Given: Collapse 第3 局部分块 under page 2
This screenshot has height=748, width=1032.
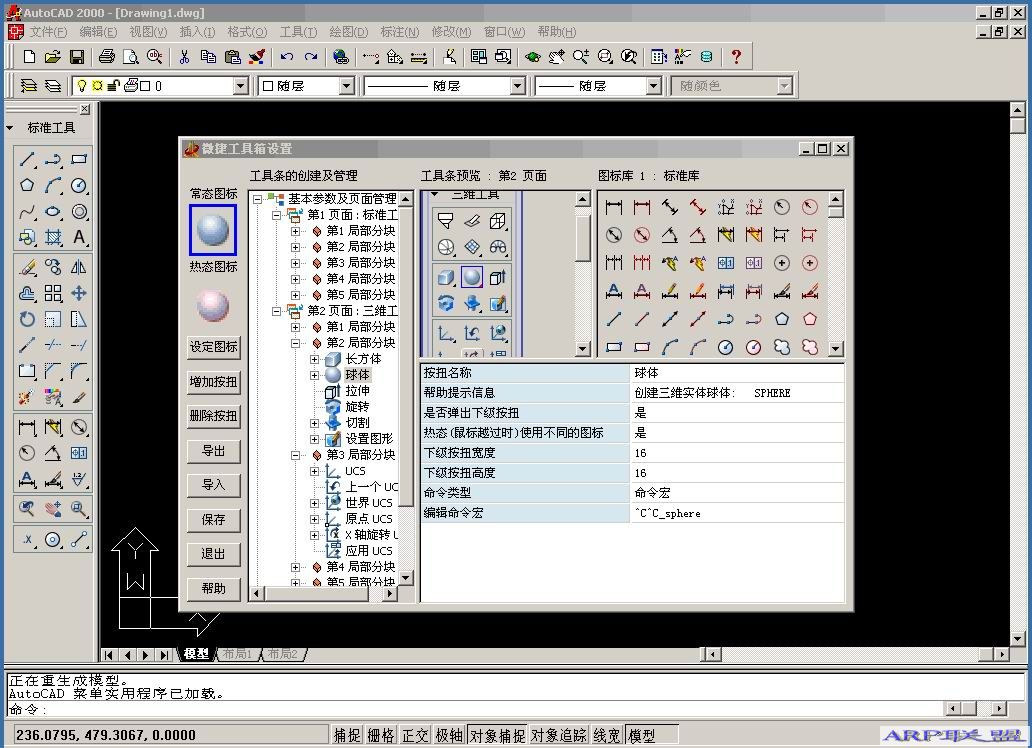Looking at the screenshot, I should tap(296, 455).
